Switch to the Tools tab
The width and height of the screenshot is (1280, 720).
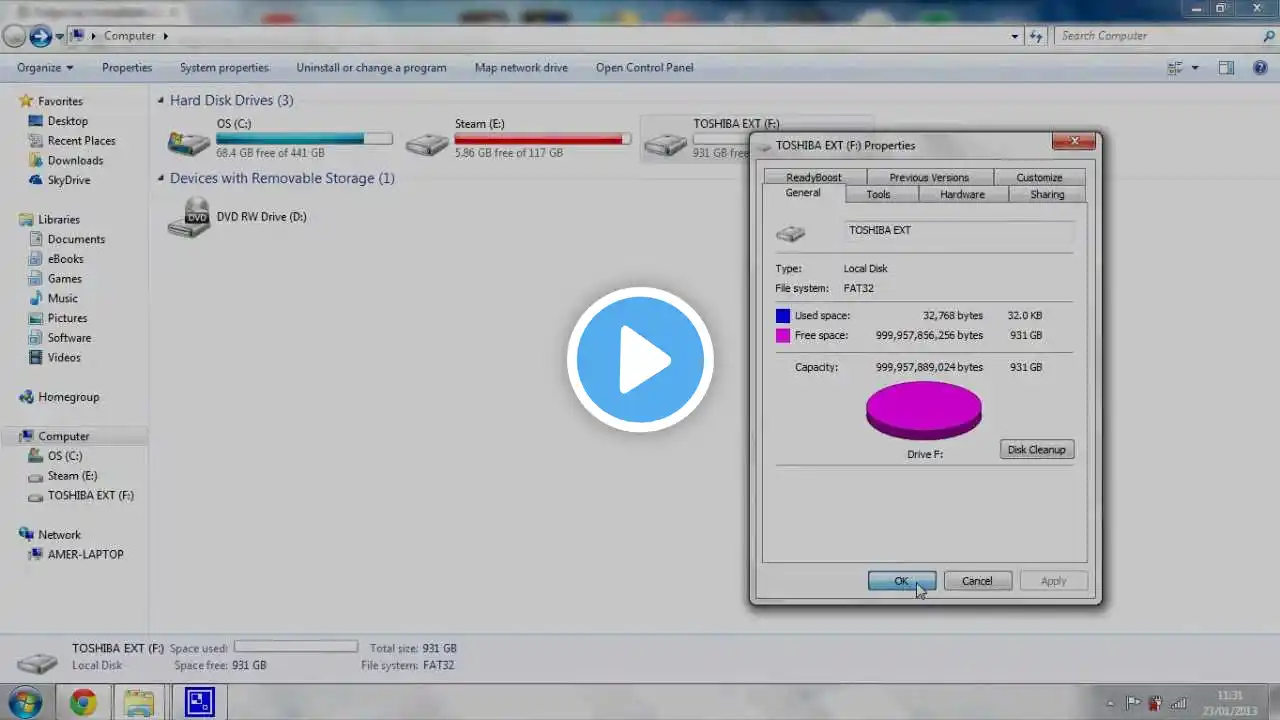pos(878,194)
